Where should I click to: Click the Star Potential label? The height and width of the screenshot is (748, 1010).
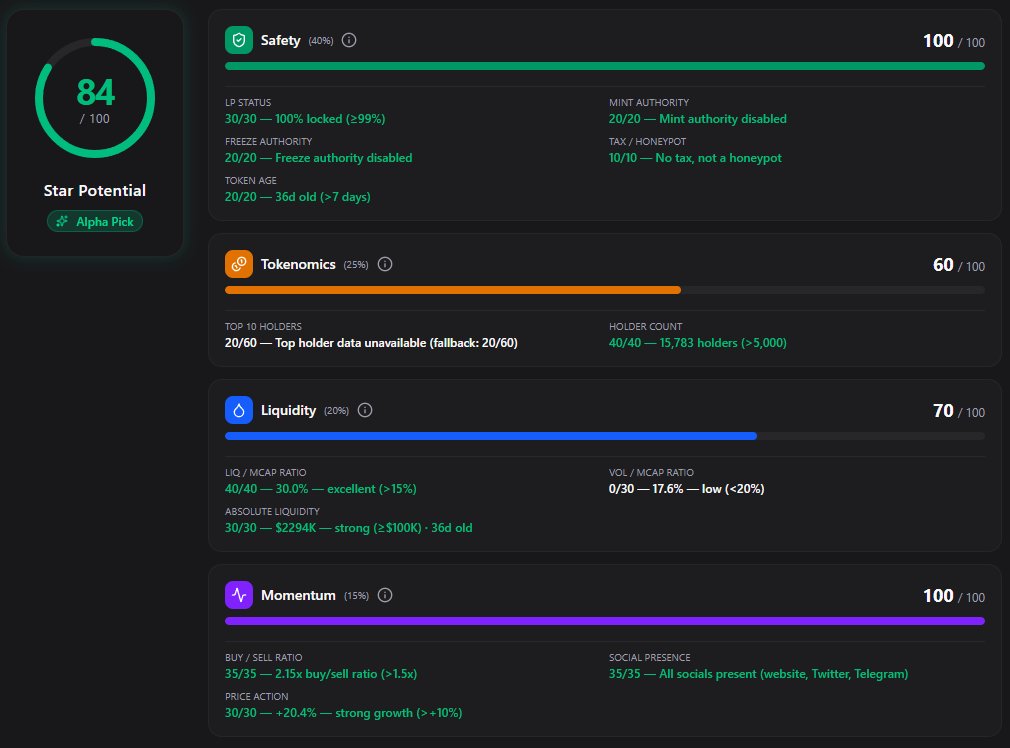pyautogui.click(x=95, y=191)
